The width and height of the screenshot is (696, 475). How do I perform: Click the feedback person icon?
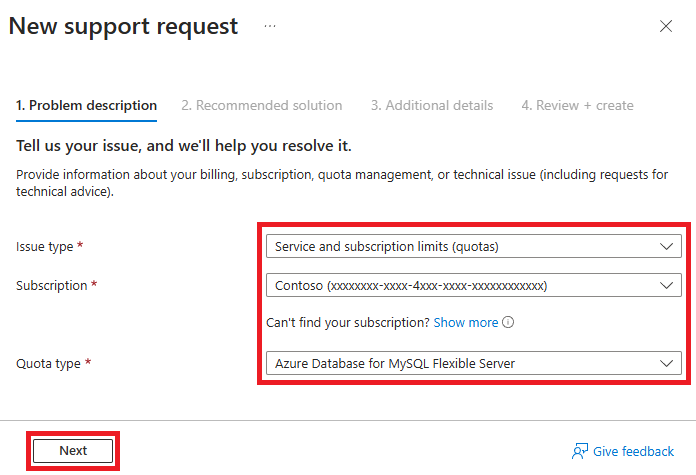point(579,451)
